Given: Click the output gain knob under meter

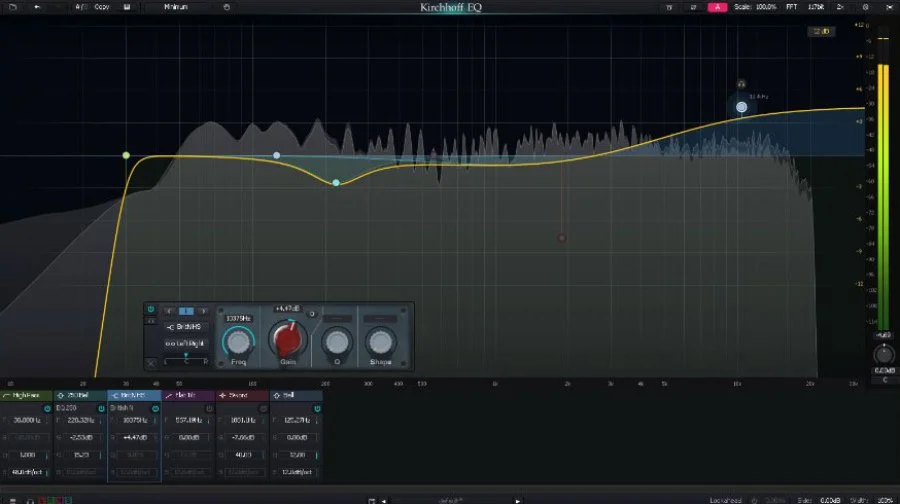Looking at the screenshot, I should point(884,354).
